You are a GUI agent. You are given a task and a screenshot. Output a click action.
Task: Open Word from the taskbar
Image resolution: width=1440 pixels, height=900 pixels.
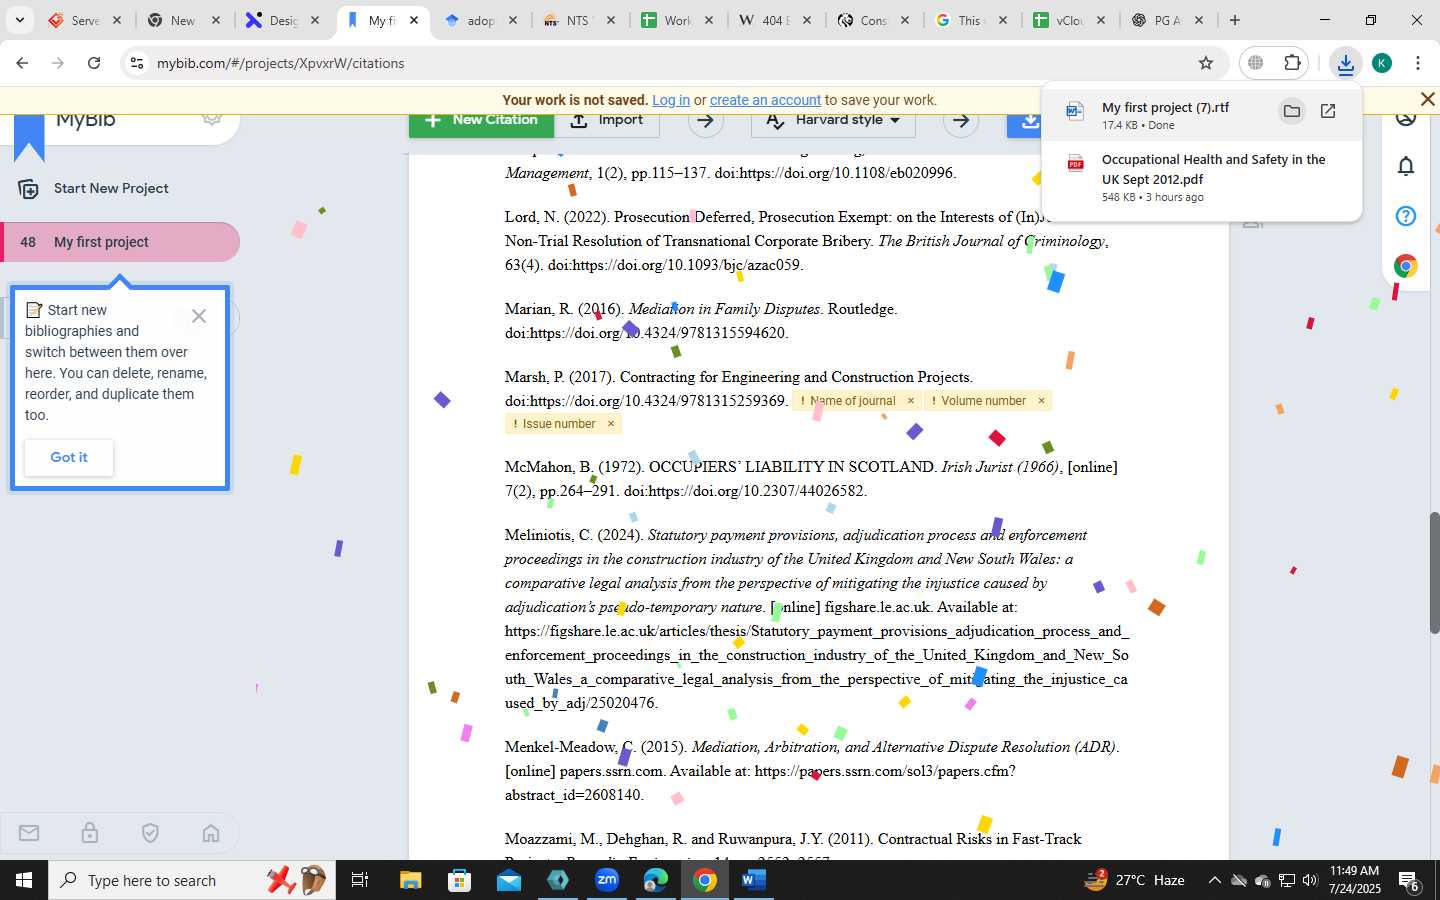753,880
